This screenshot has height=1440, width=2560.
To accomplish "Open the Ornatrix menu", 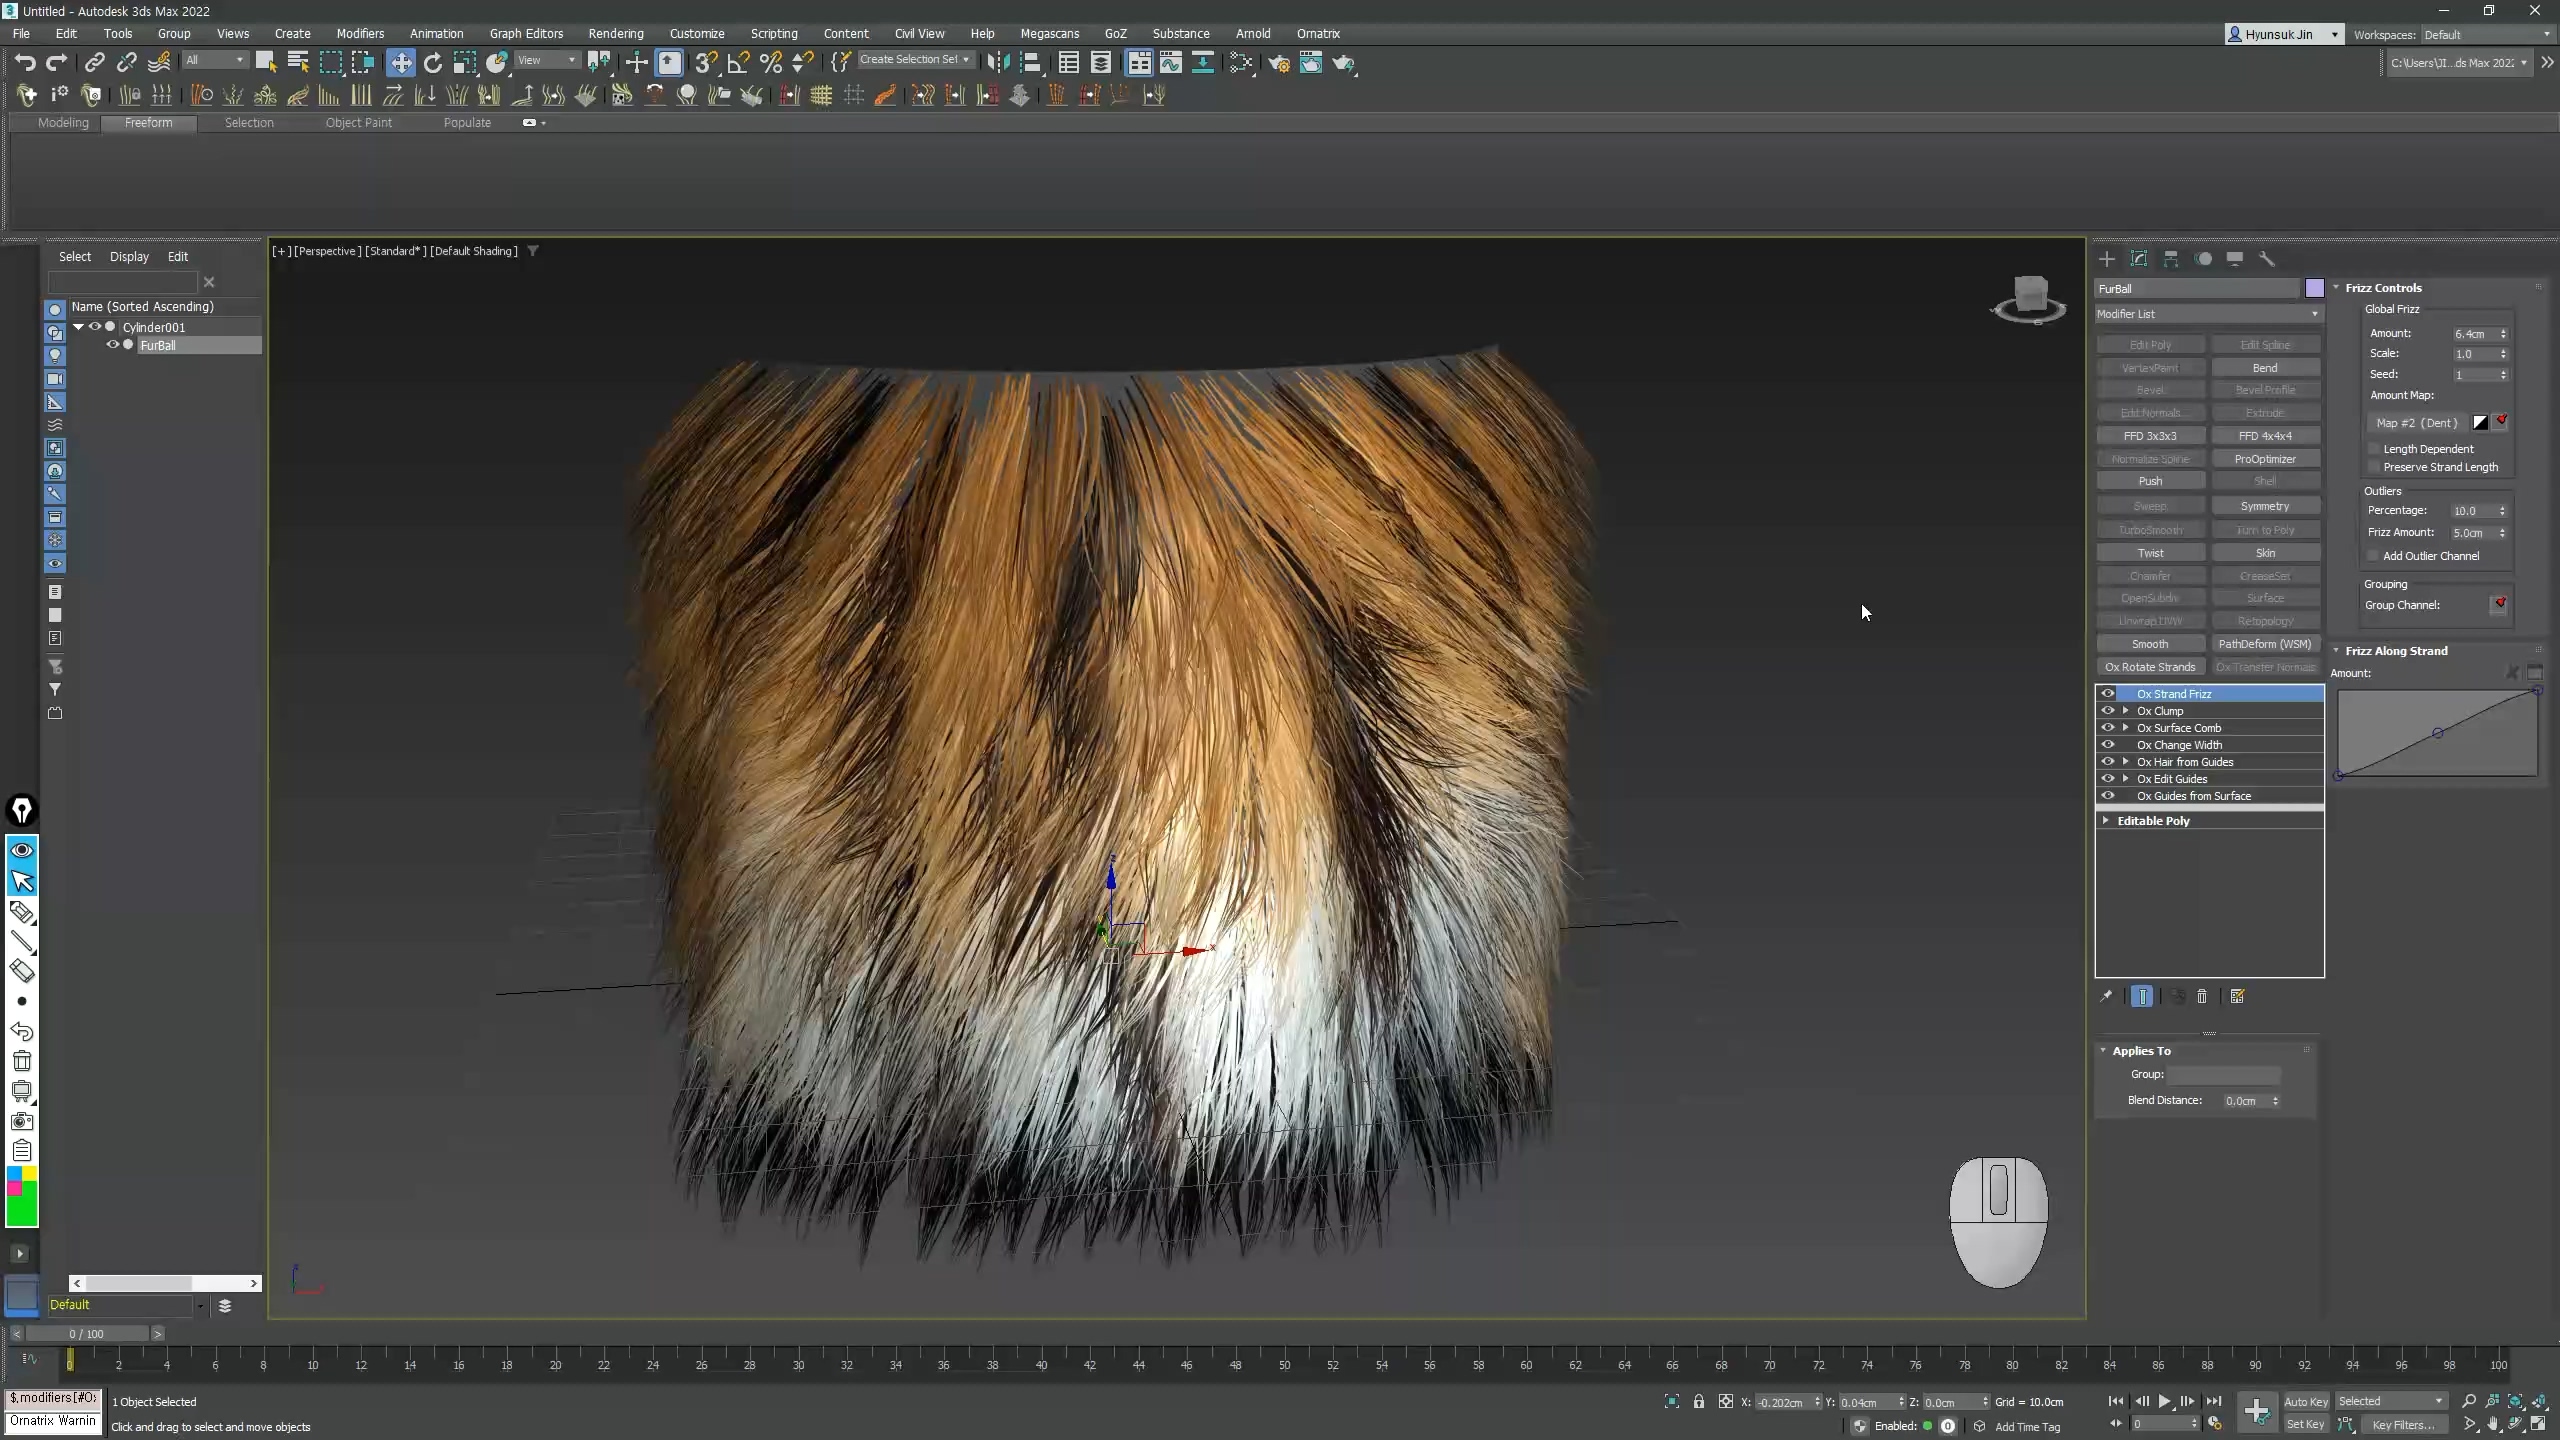I will (x=1317, y=33).
